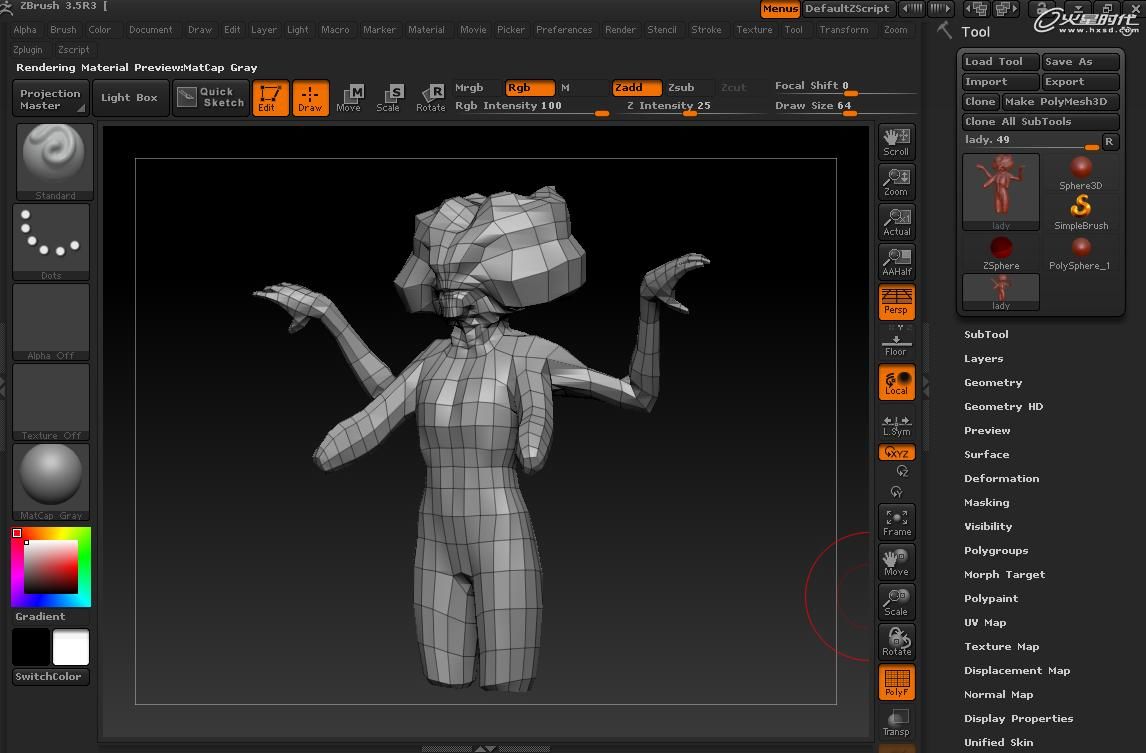The width and height of the screenshot is (1146, 753).
Task: Click the Scroll navigation icon
Action: 896,141
